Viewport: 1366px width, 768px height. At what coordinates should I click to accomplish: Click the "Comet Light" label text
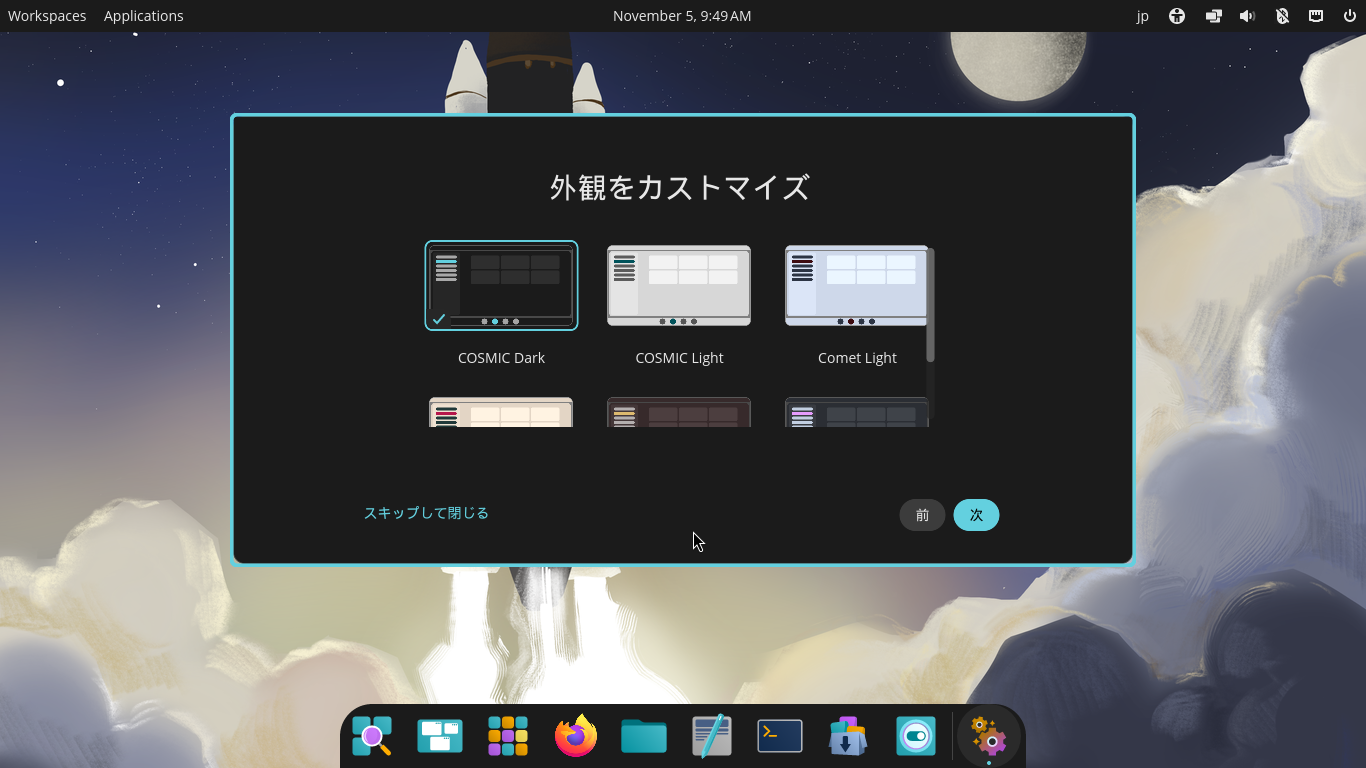(x=857, y=358)
